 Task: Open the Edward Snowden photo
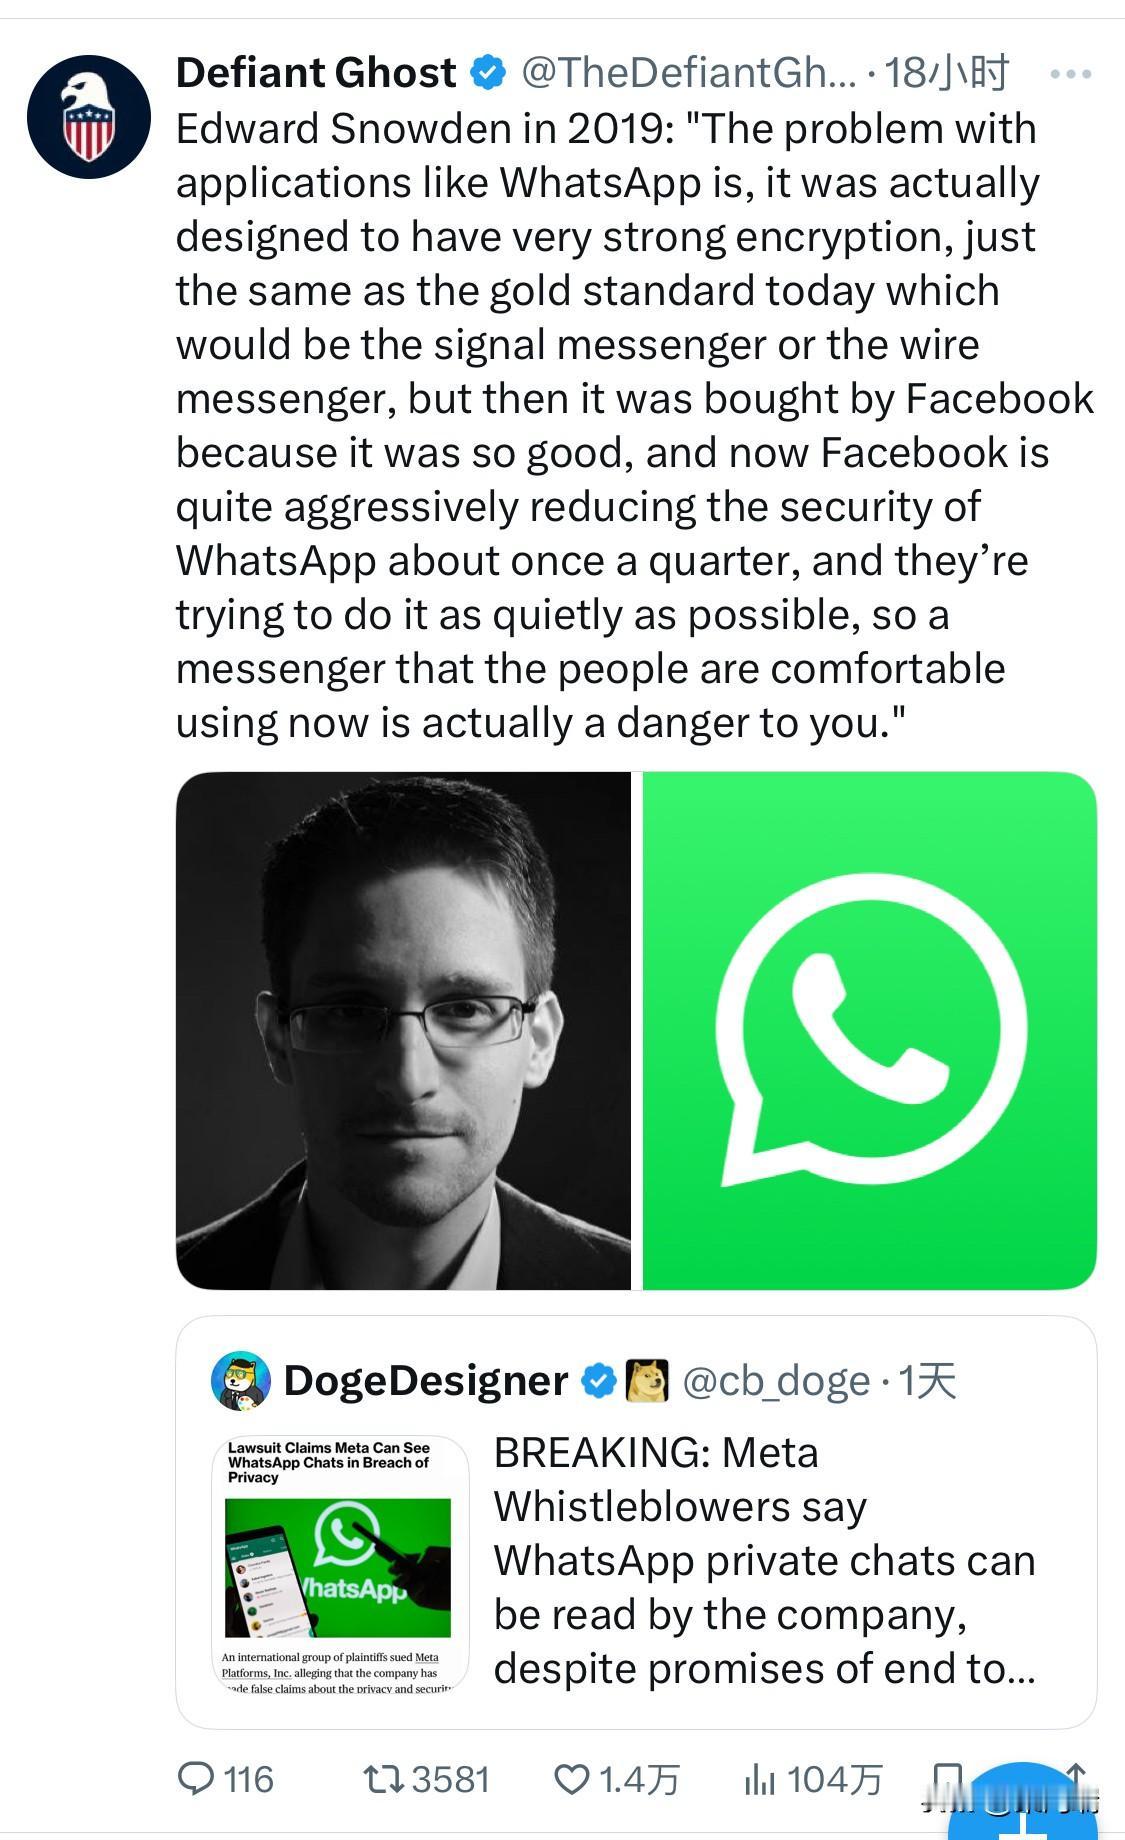pos(405,1030)
